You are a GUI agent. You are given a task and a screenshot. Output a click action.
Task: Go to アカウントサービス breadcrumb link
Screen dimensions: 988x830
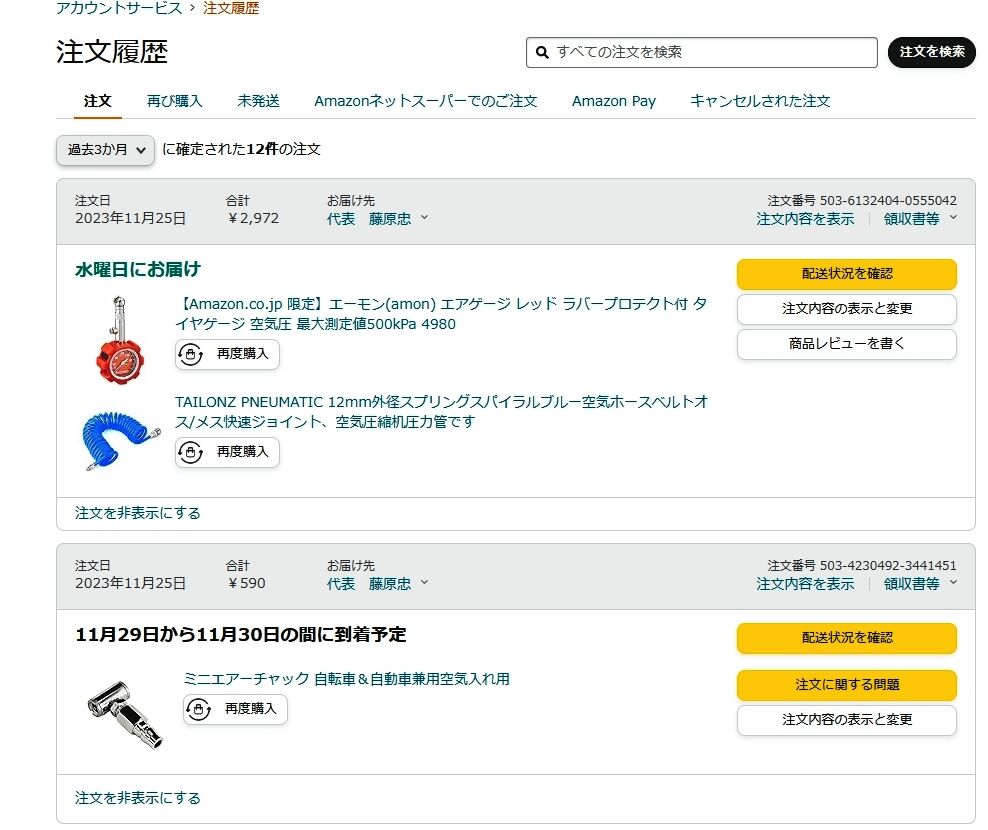click(118, 8)
